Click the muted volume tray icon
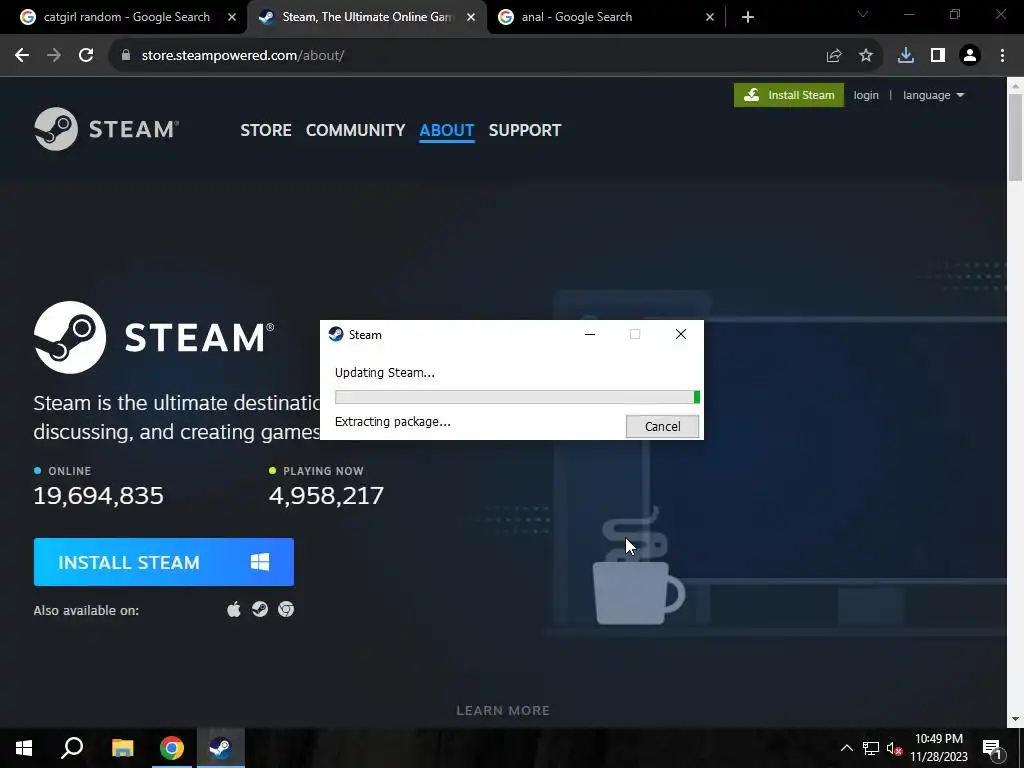Screen dimensions: 1024x768 pos(894,748)
